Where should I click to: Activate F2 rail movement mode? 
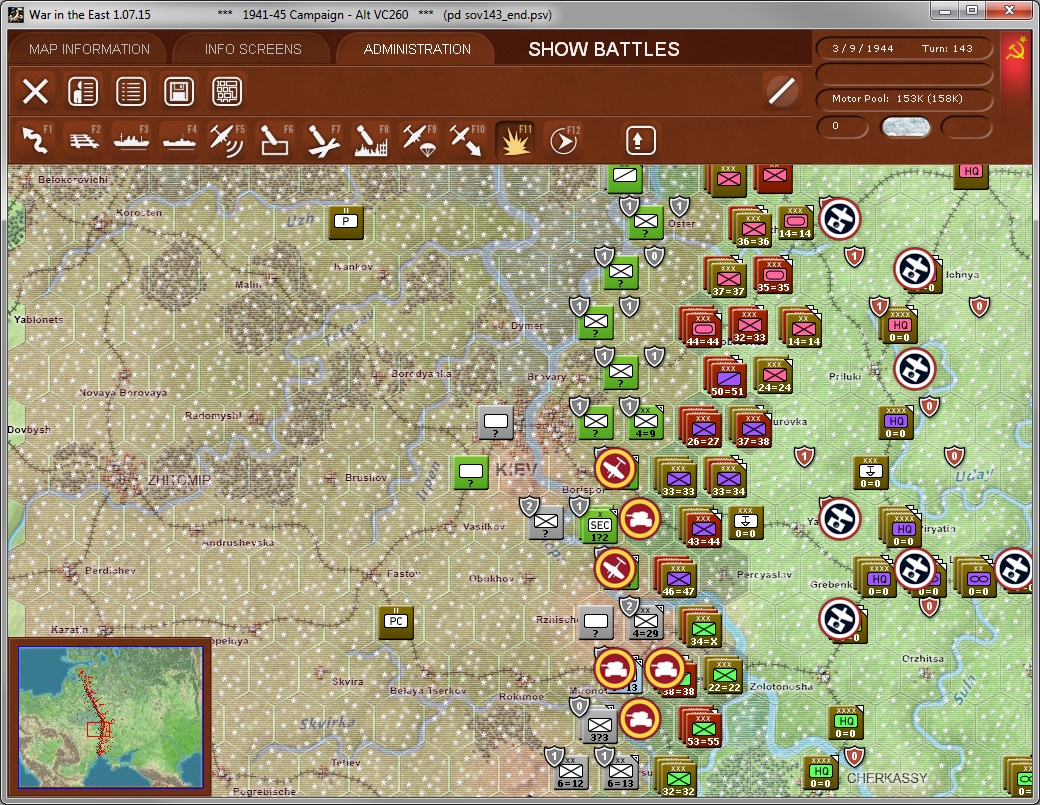84,139
